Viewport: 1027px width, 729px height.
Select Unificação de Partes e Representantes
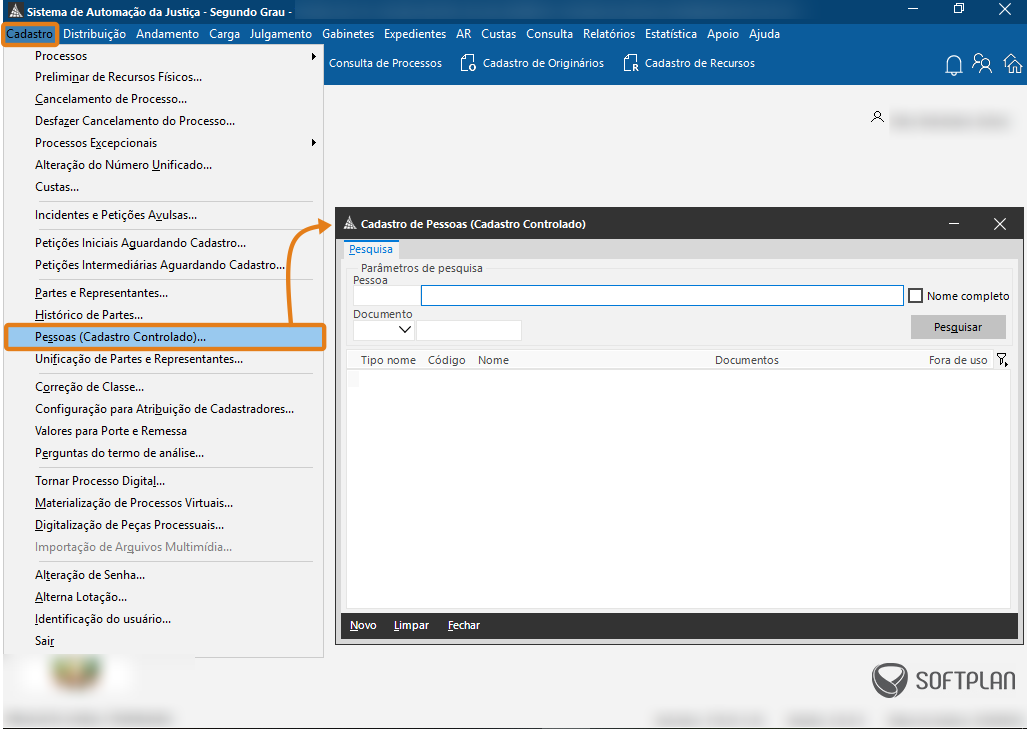139,359
